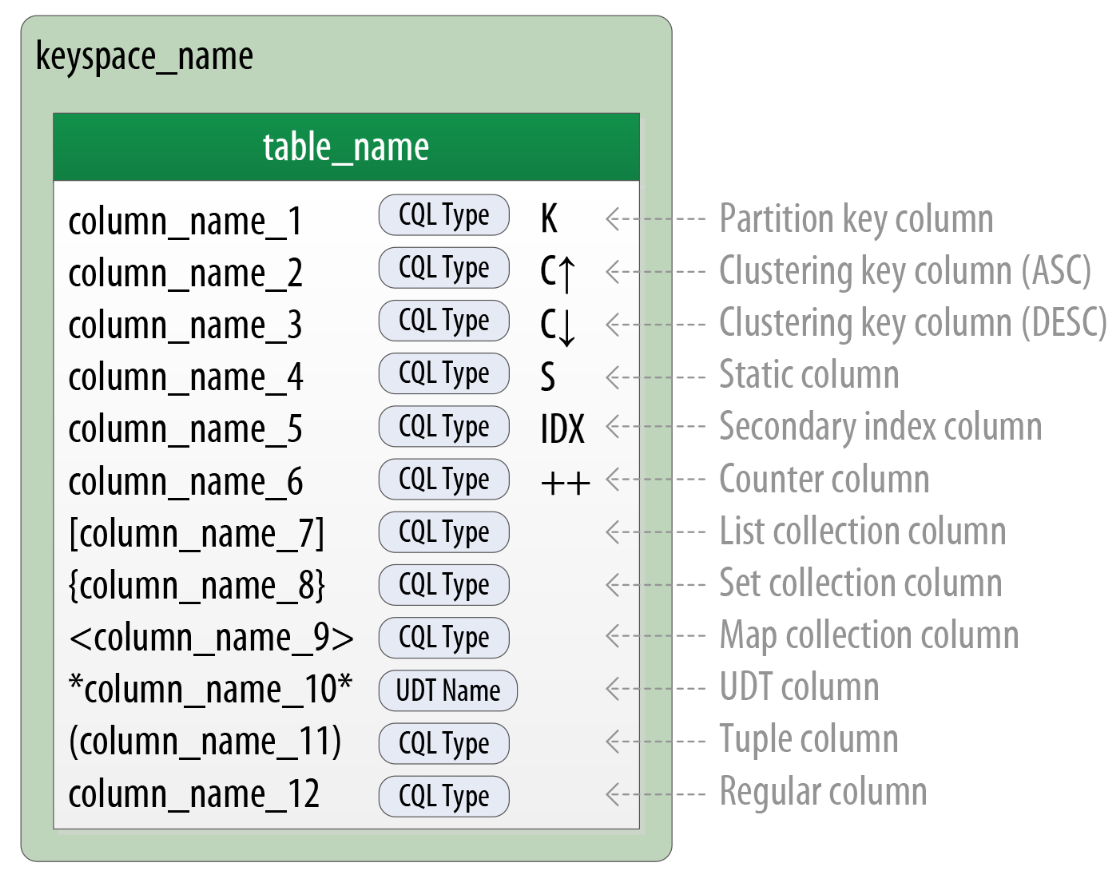Image resolution: width=1120 pixels, height=880 pixels.
Task: Select the table_name green header
Action: click(346, 147)
